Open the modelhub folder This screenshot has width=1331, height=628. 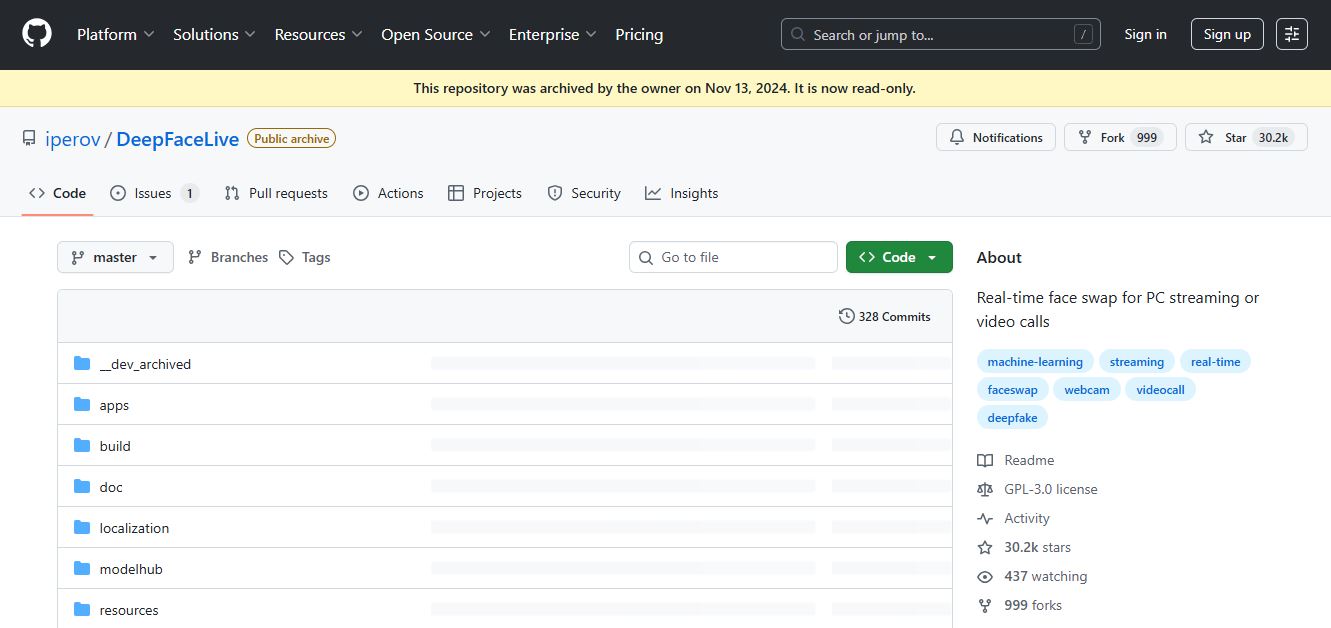coord(131,569)
